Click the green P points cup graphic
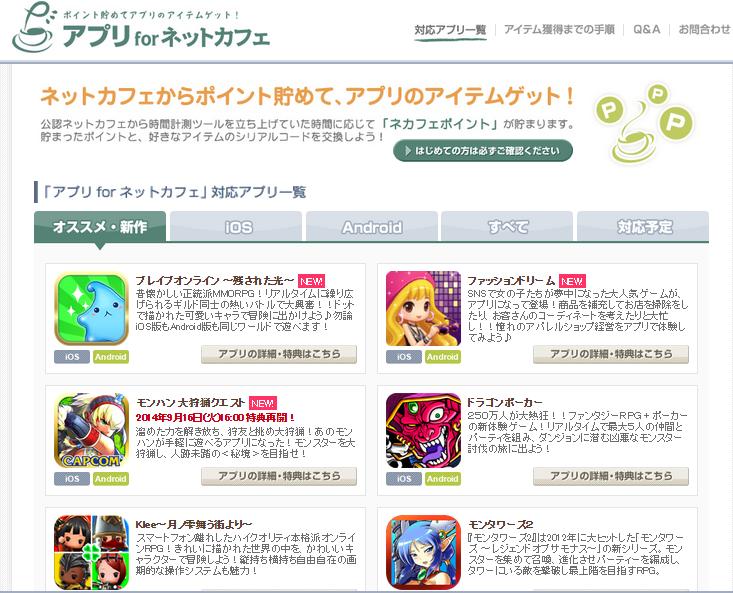The height and width of the screenshot is (593, 733). pyautogui.click(x=644, y=124)
